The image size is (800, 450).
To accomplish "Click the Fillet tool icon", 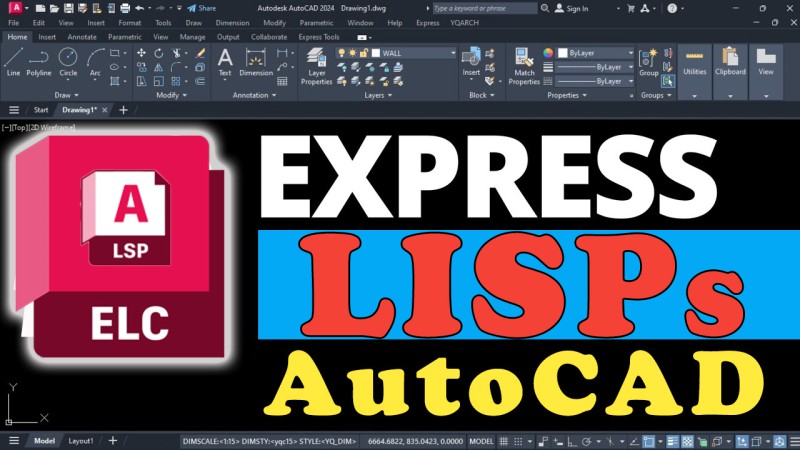I will pos(176,67).
